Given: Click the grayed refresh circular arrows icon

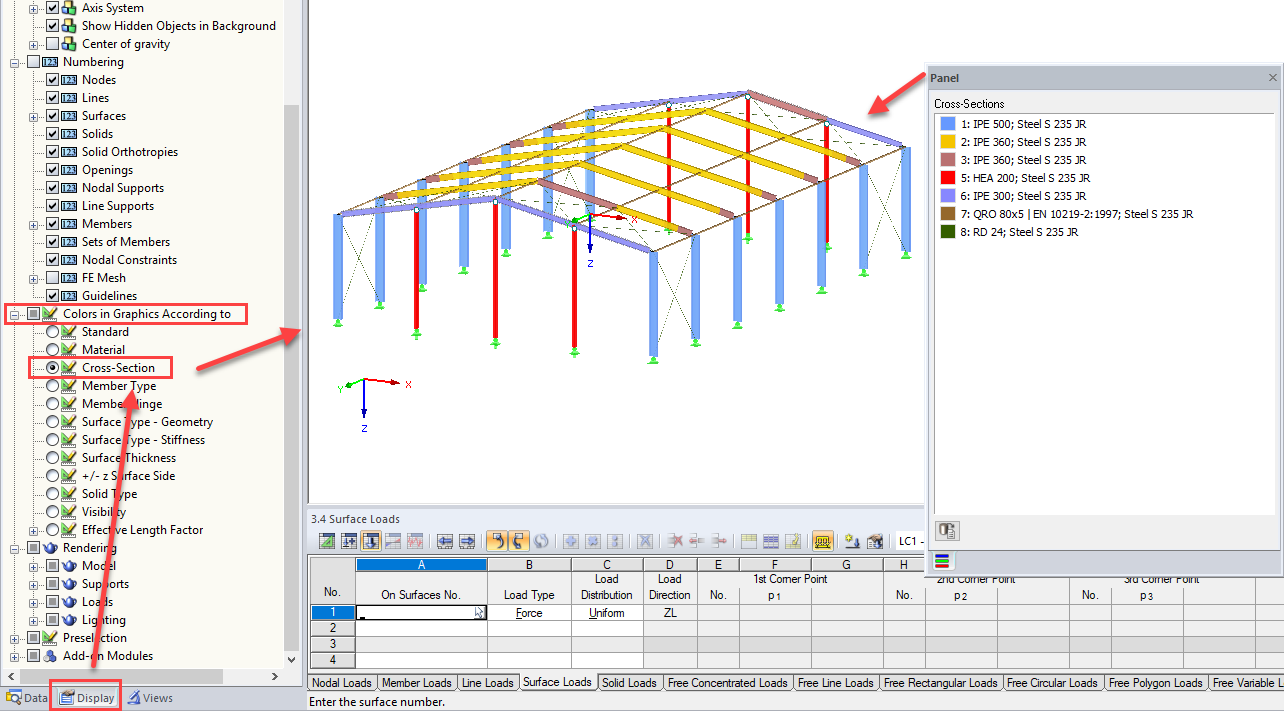Looking at the screenshot, I should click(541, 541).
